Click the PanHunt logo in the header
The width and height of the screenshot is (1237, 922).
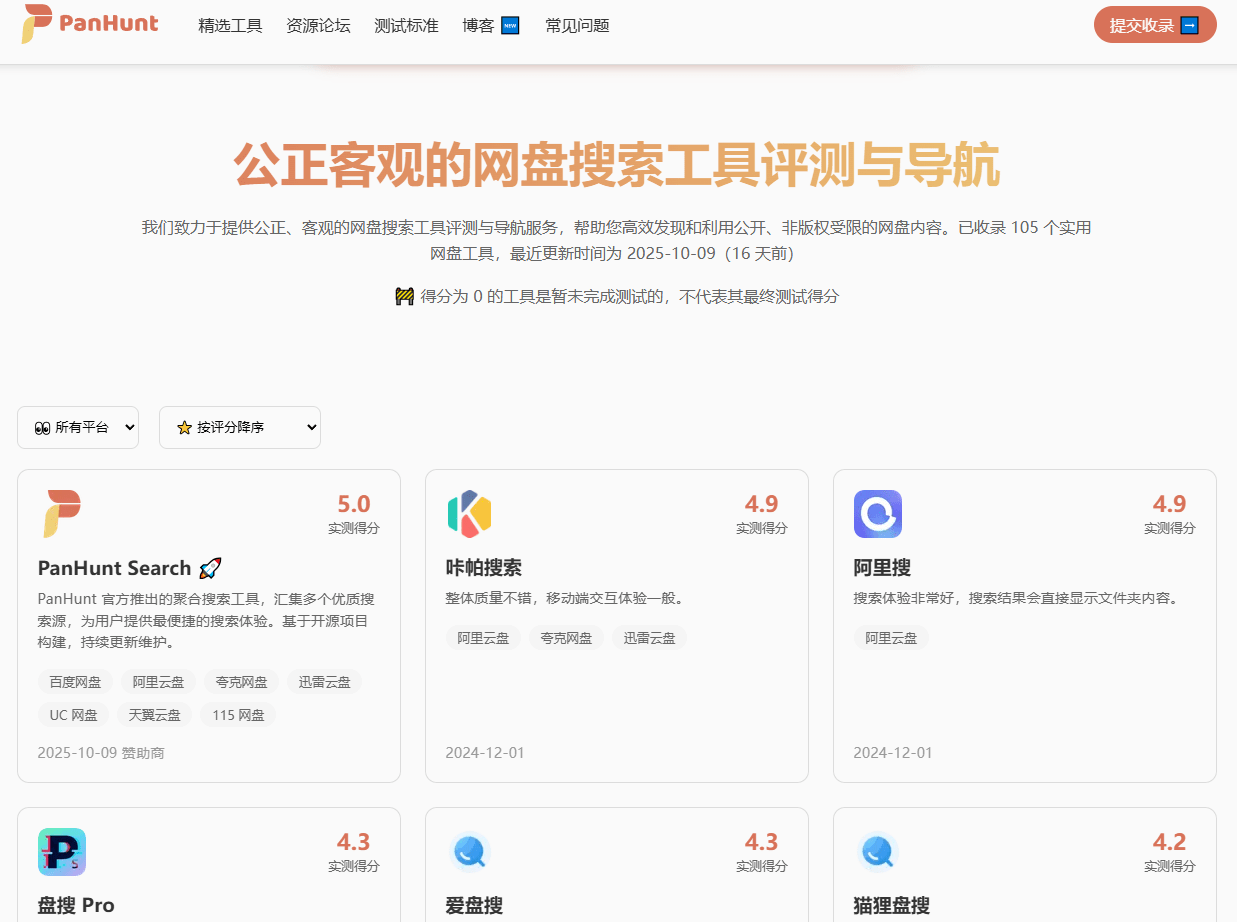90,24
